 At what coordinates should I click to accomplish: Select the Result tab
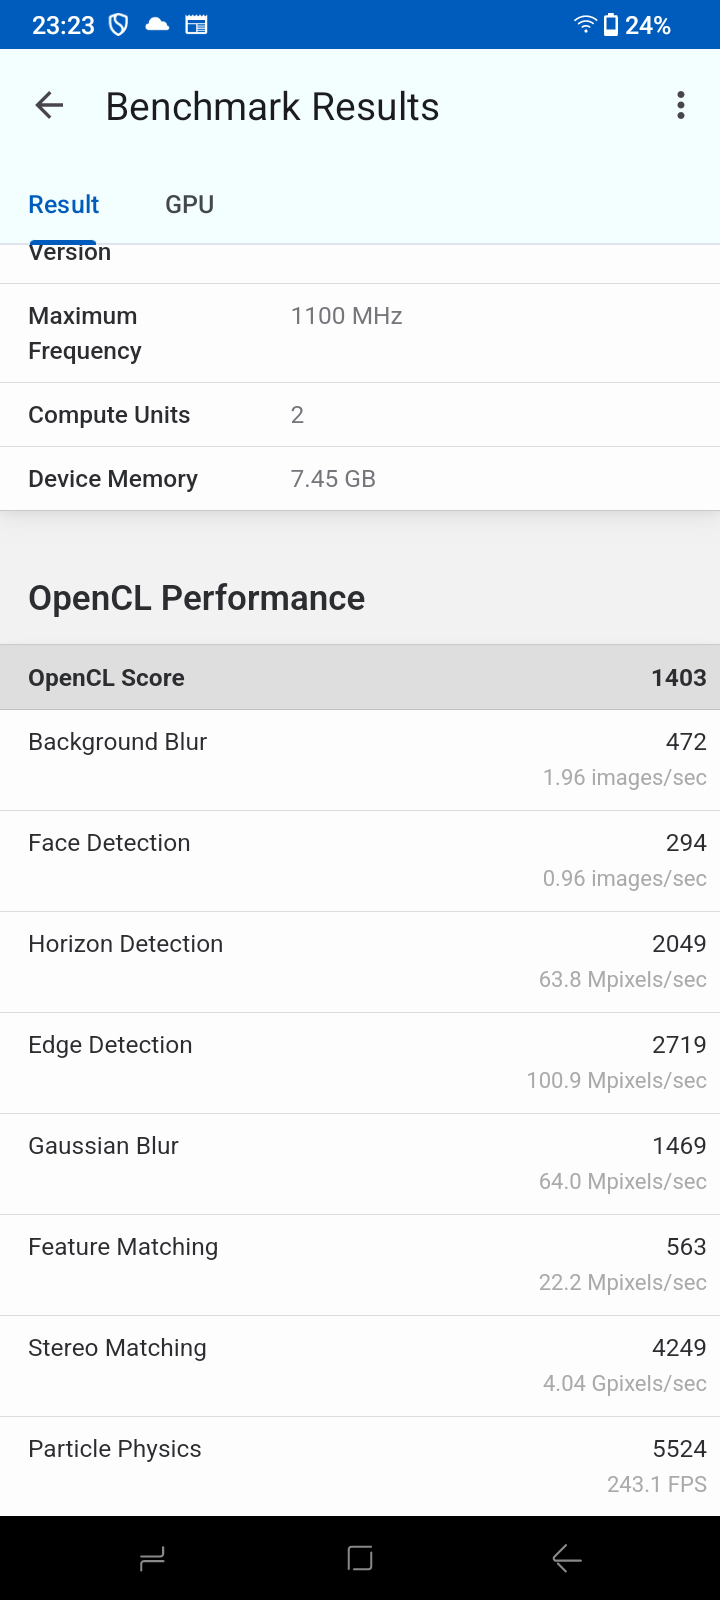click(64, 204)
